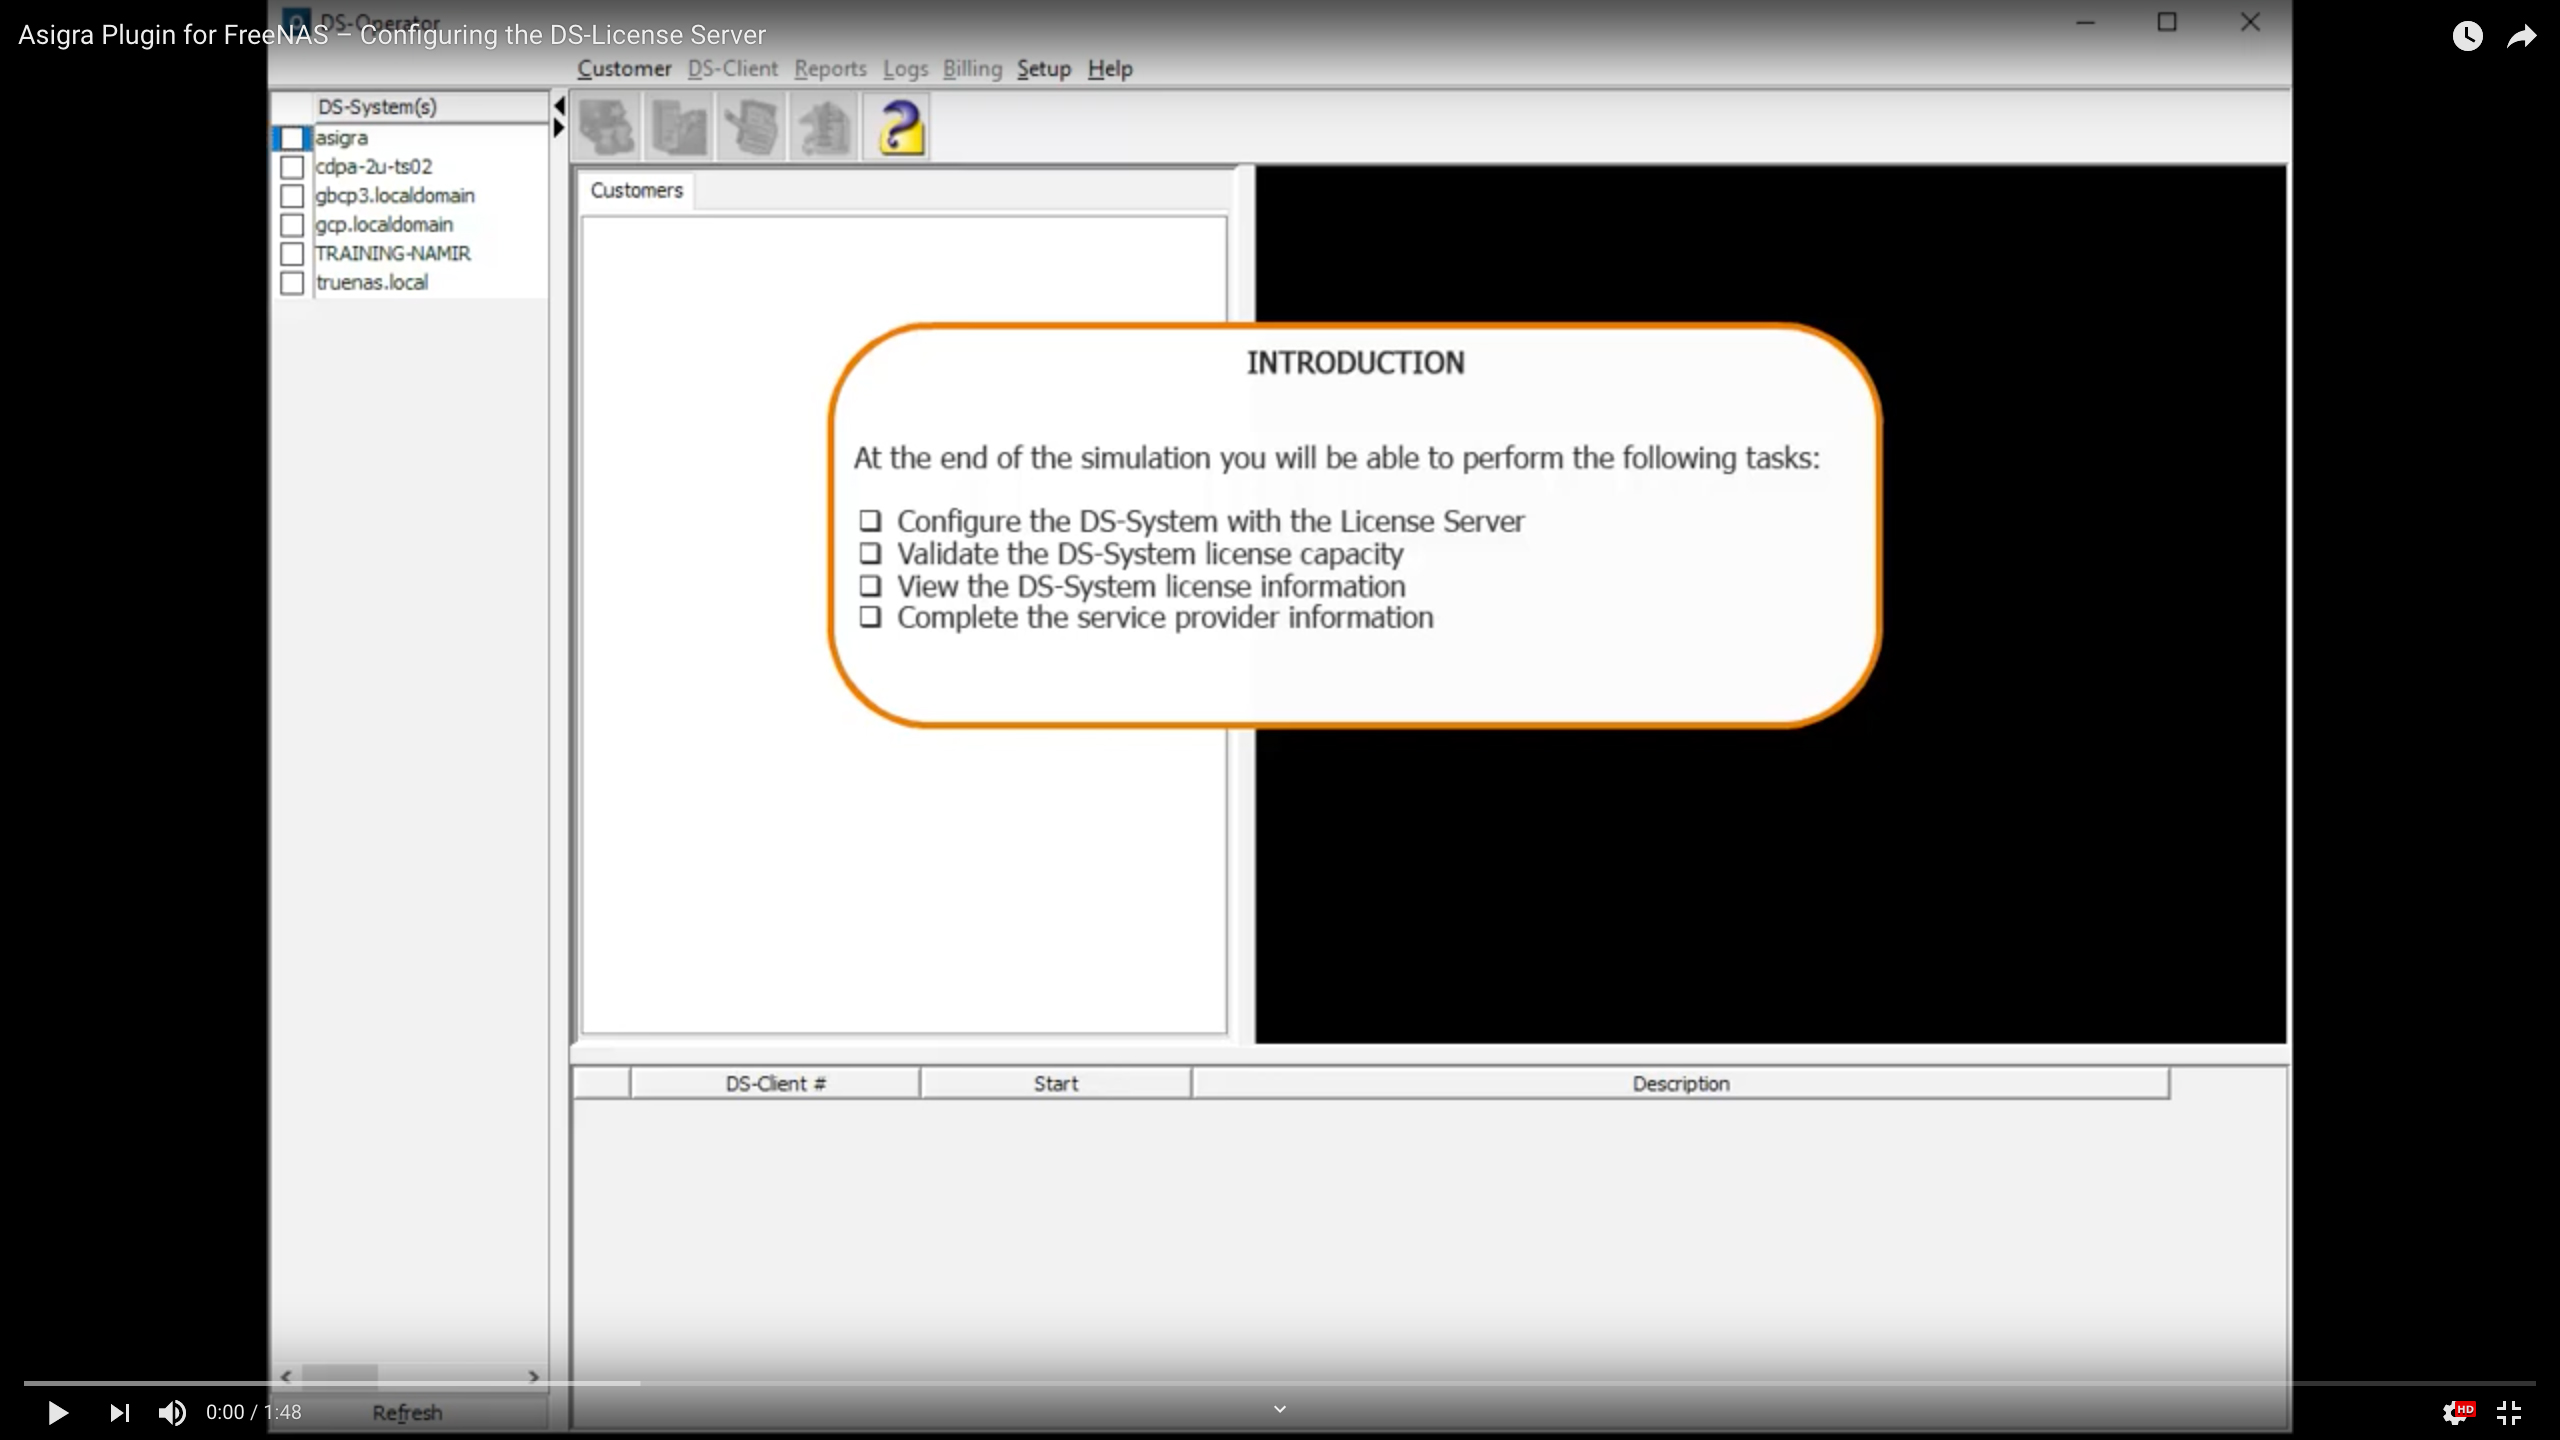Check the TRAINING-NAMIR checkbox
This screenshot has height=1440, width=2560.
(x=291, y=254)
